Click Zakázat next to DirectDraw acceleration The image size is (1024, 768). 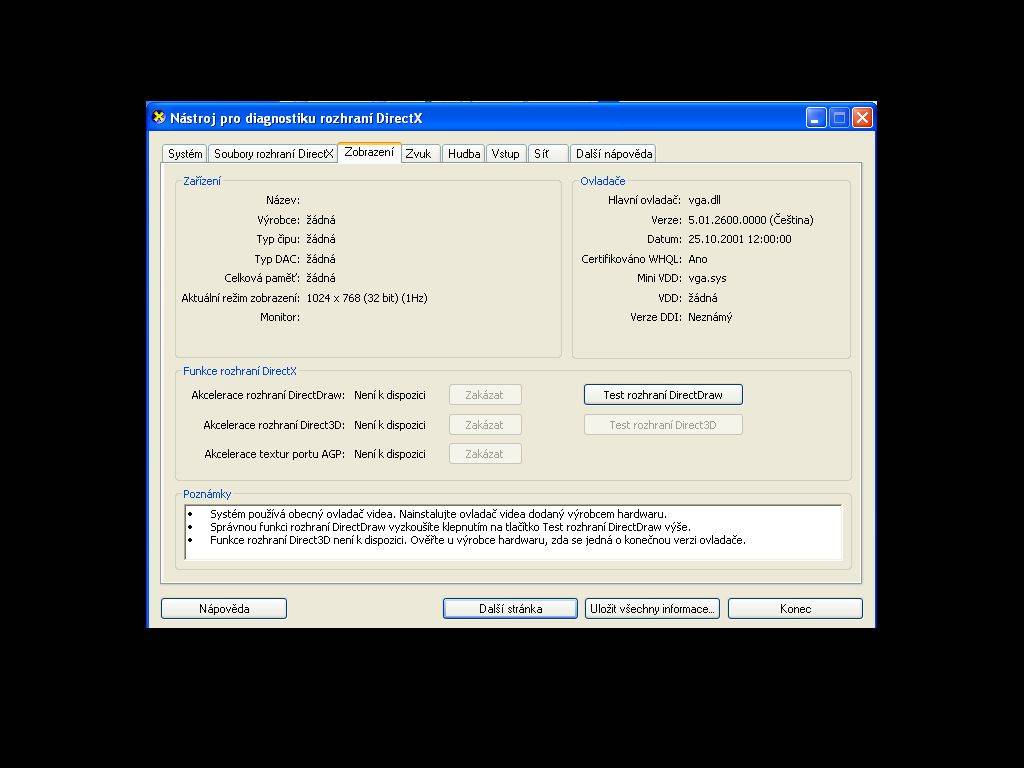(x=485, y=394)
